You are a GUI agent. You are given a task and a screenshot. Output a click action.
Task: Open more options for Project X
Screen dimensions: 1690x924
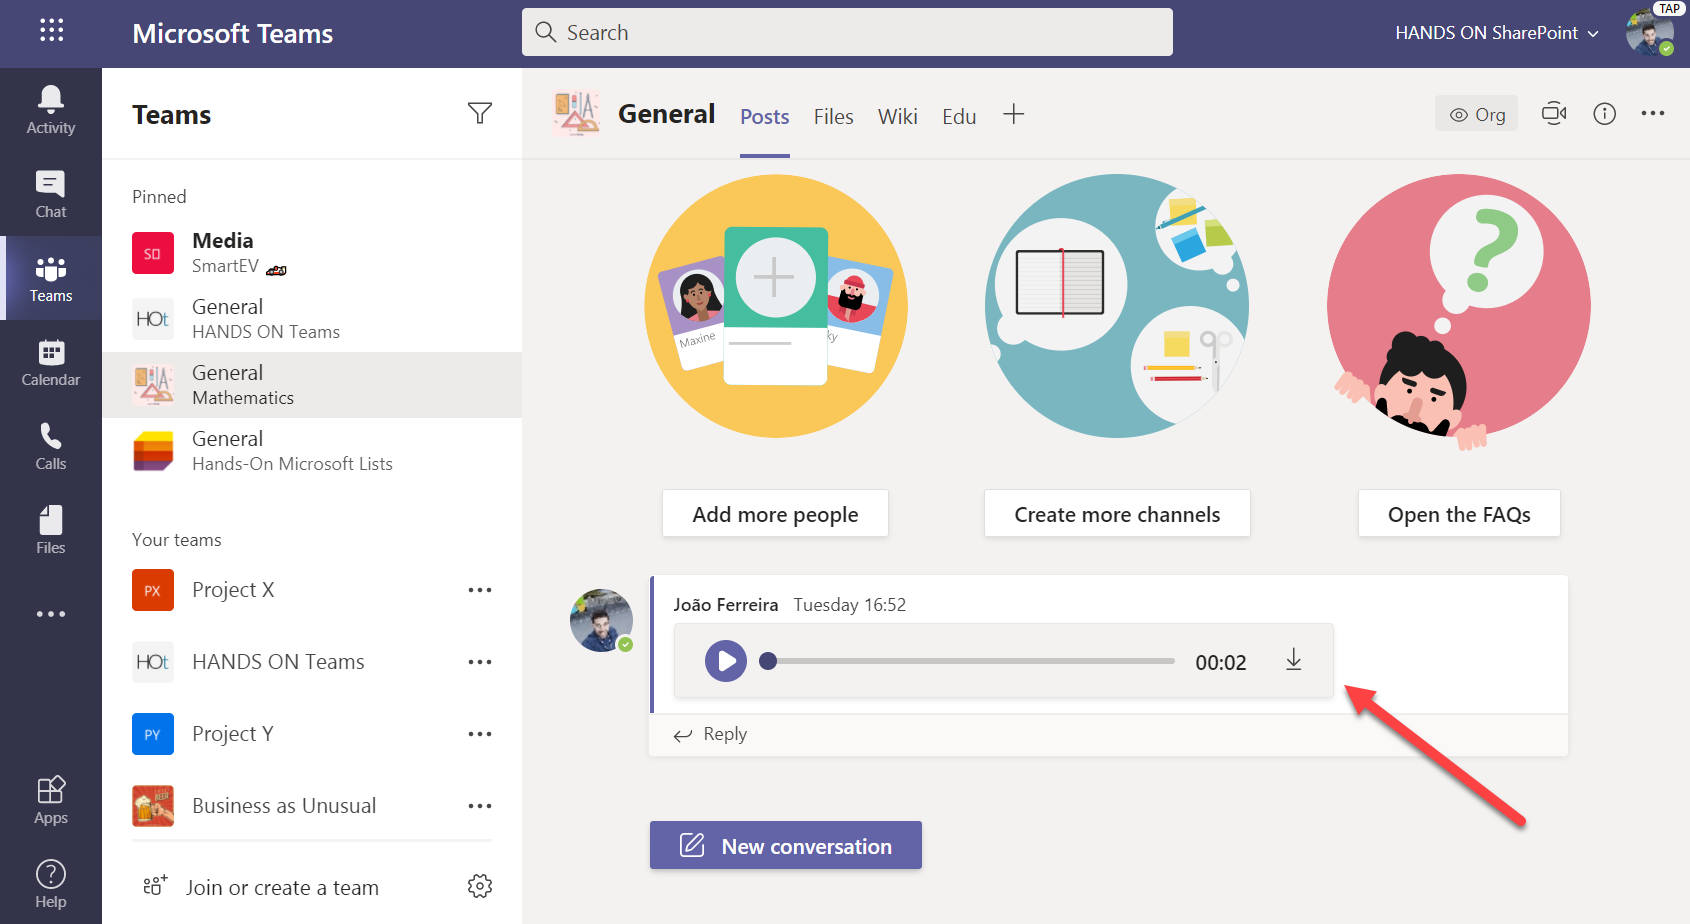[480, 590]
